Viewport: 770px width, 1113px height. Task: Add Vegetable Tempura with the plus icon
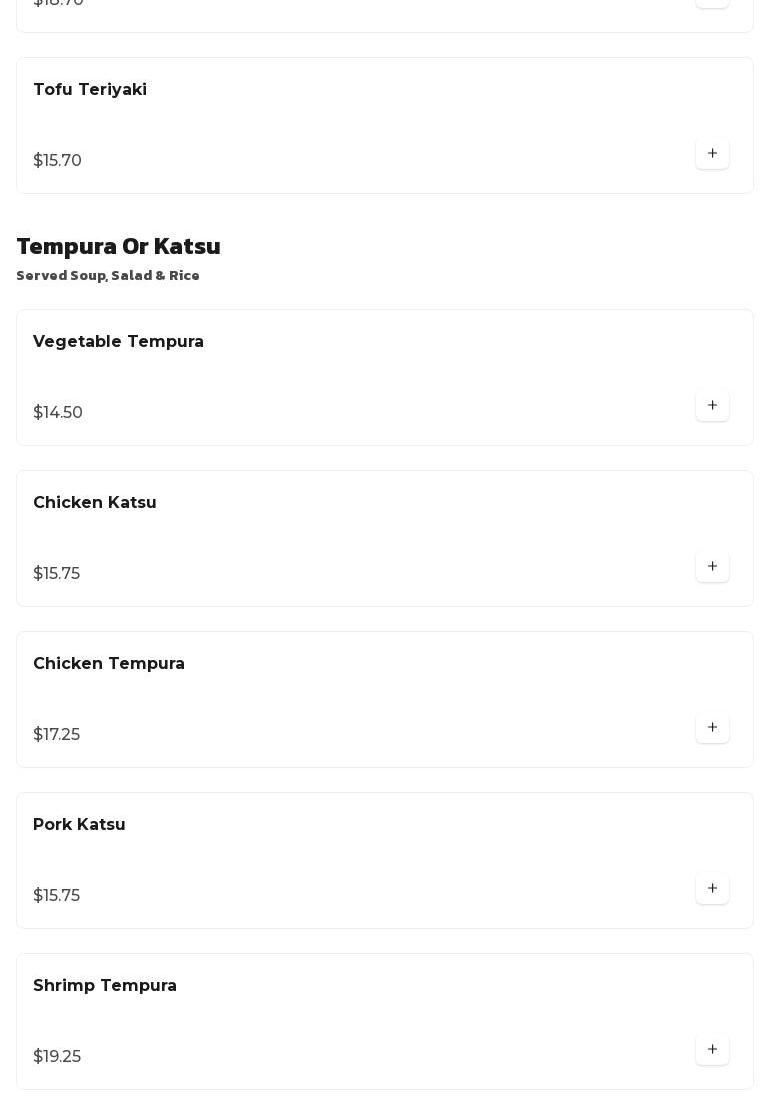point(712,406)
